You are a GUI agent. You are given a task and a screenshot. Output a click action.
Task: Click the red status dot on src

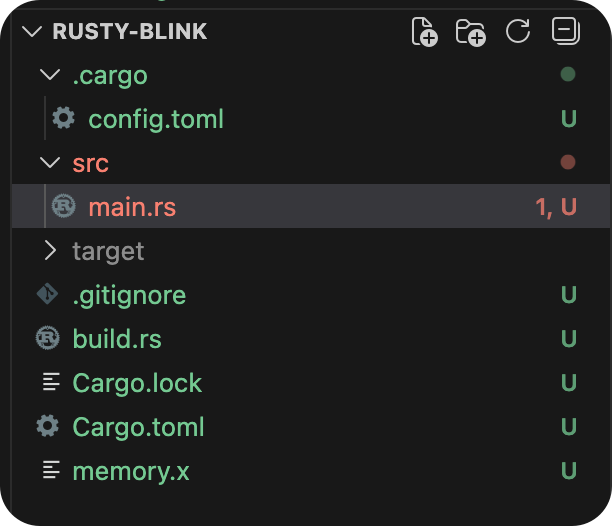click(568, 163)
